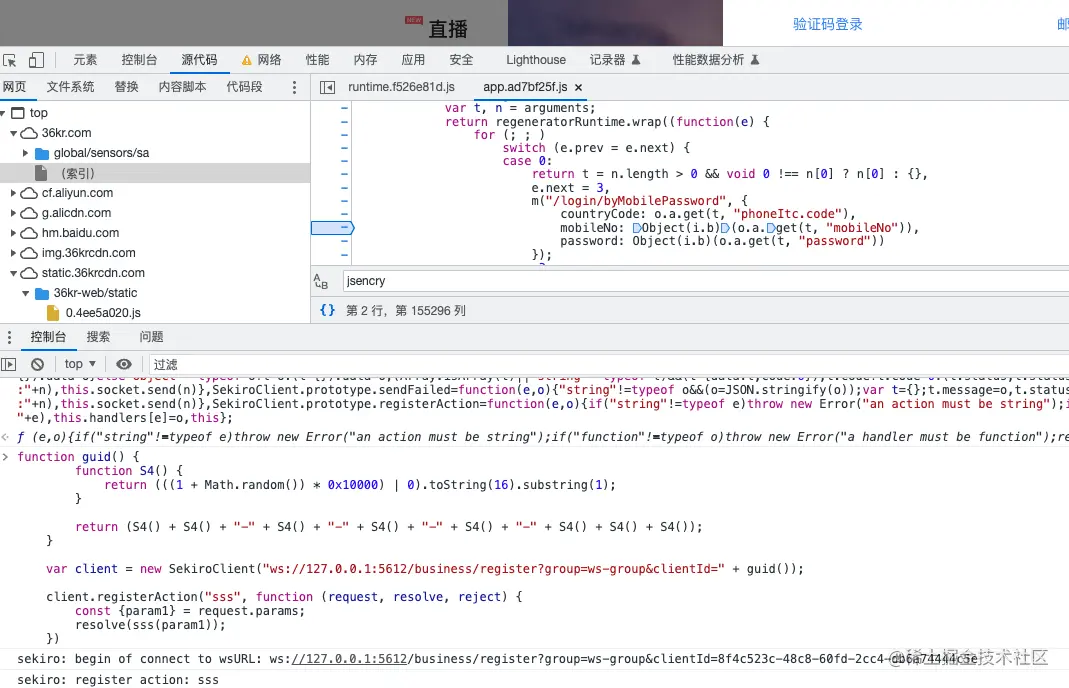Image resolution: width=1069 pixels, height=688 pixels.
Task: Toggle match case icon in search bar
Action: click(320, 281)
